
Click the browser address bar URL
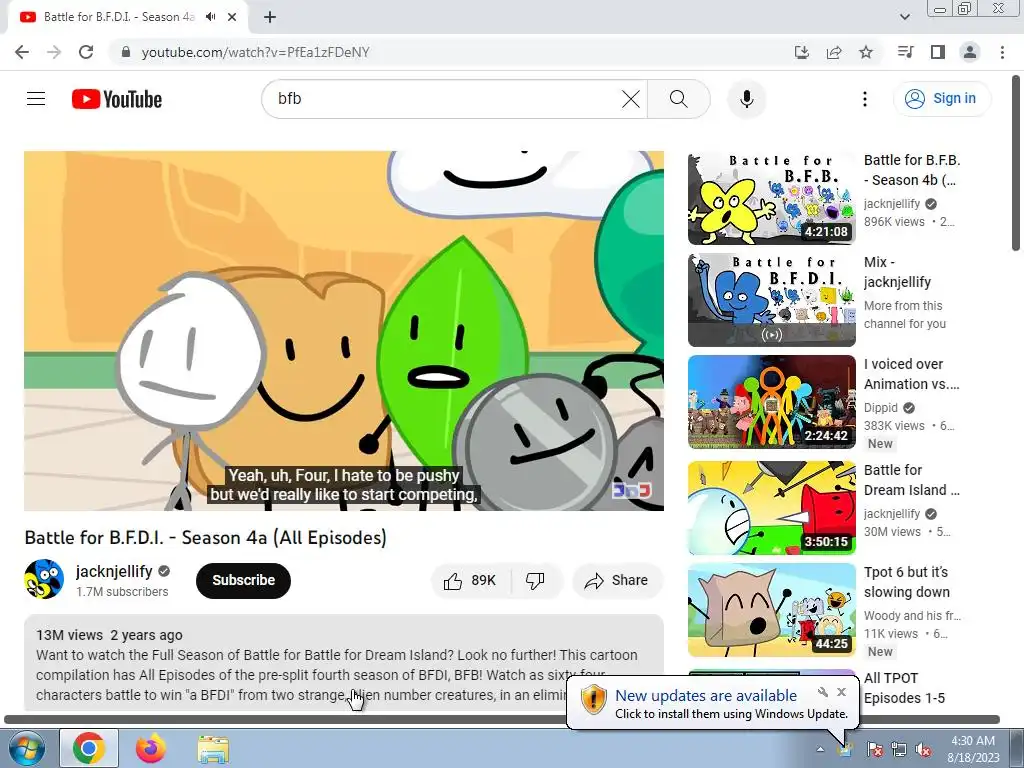click(255, 52)
